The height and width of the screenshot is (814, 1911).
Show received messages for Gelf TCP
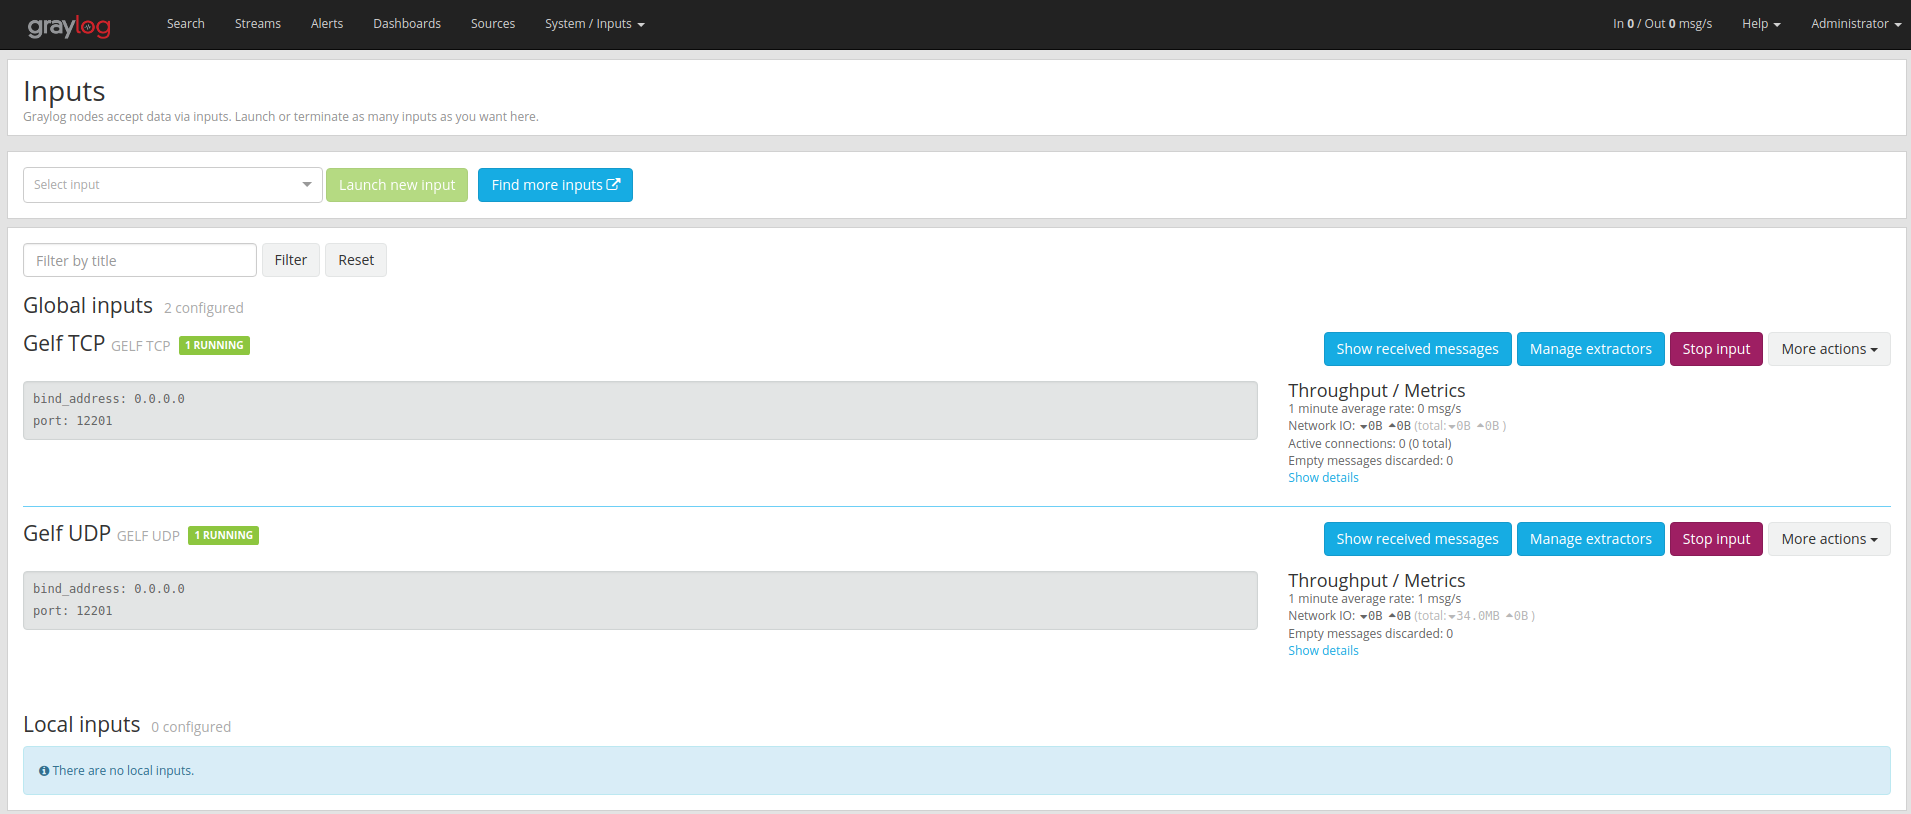pos(1417,349)
